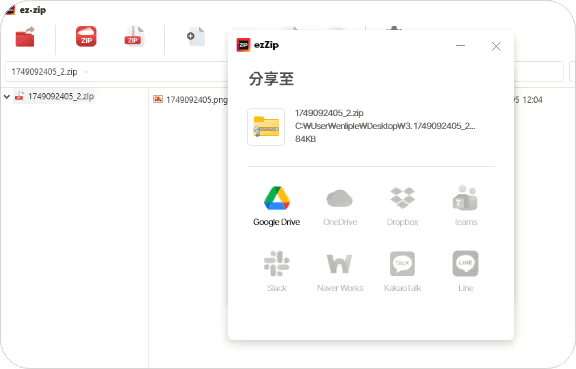The image size is (576, 369).
Task: Share the file using Line
Action: pos(465,271)
